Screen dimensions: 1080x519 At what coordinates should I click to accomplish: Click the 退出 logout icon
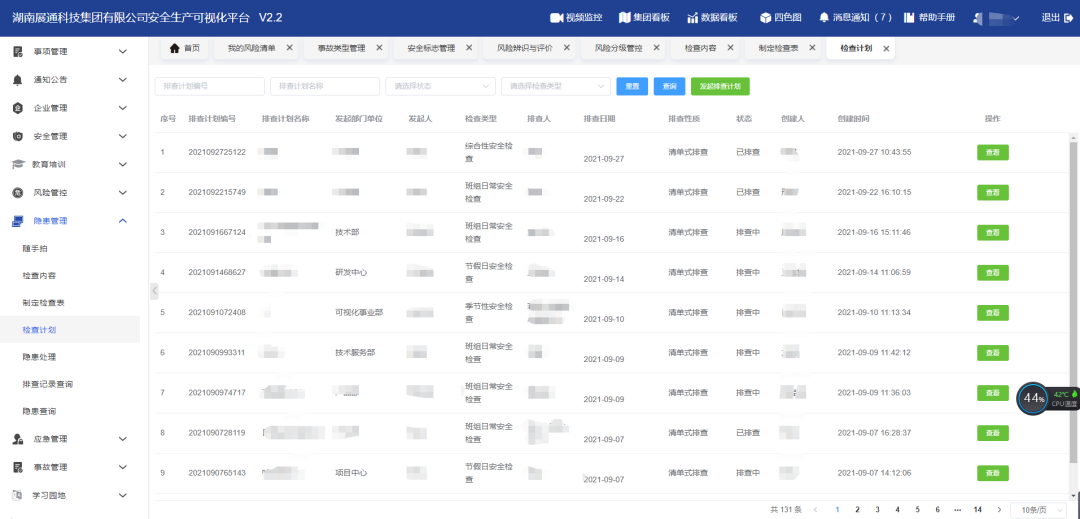click(x=1068, y=18)
